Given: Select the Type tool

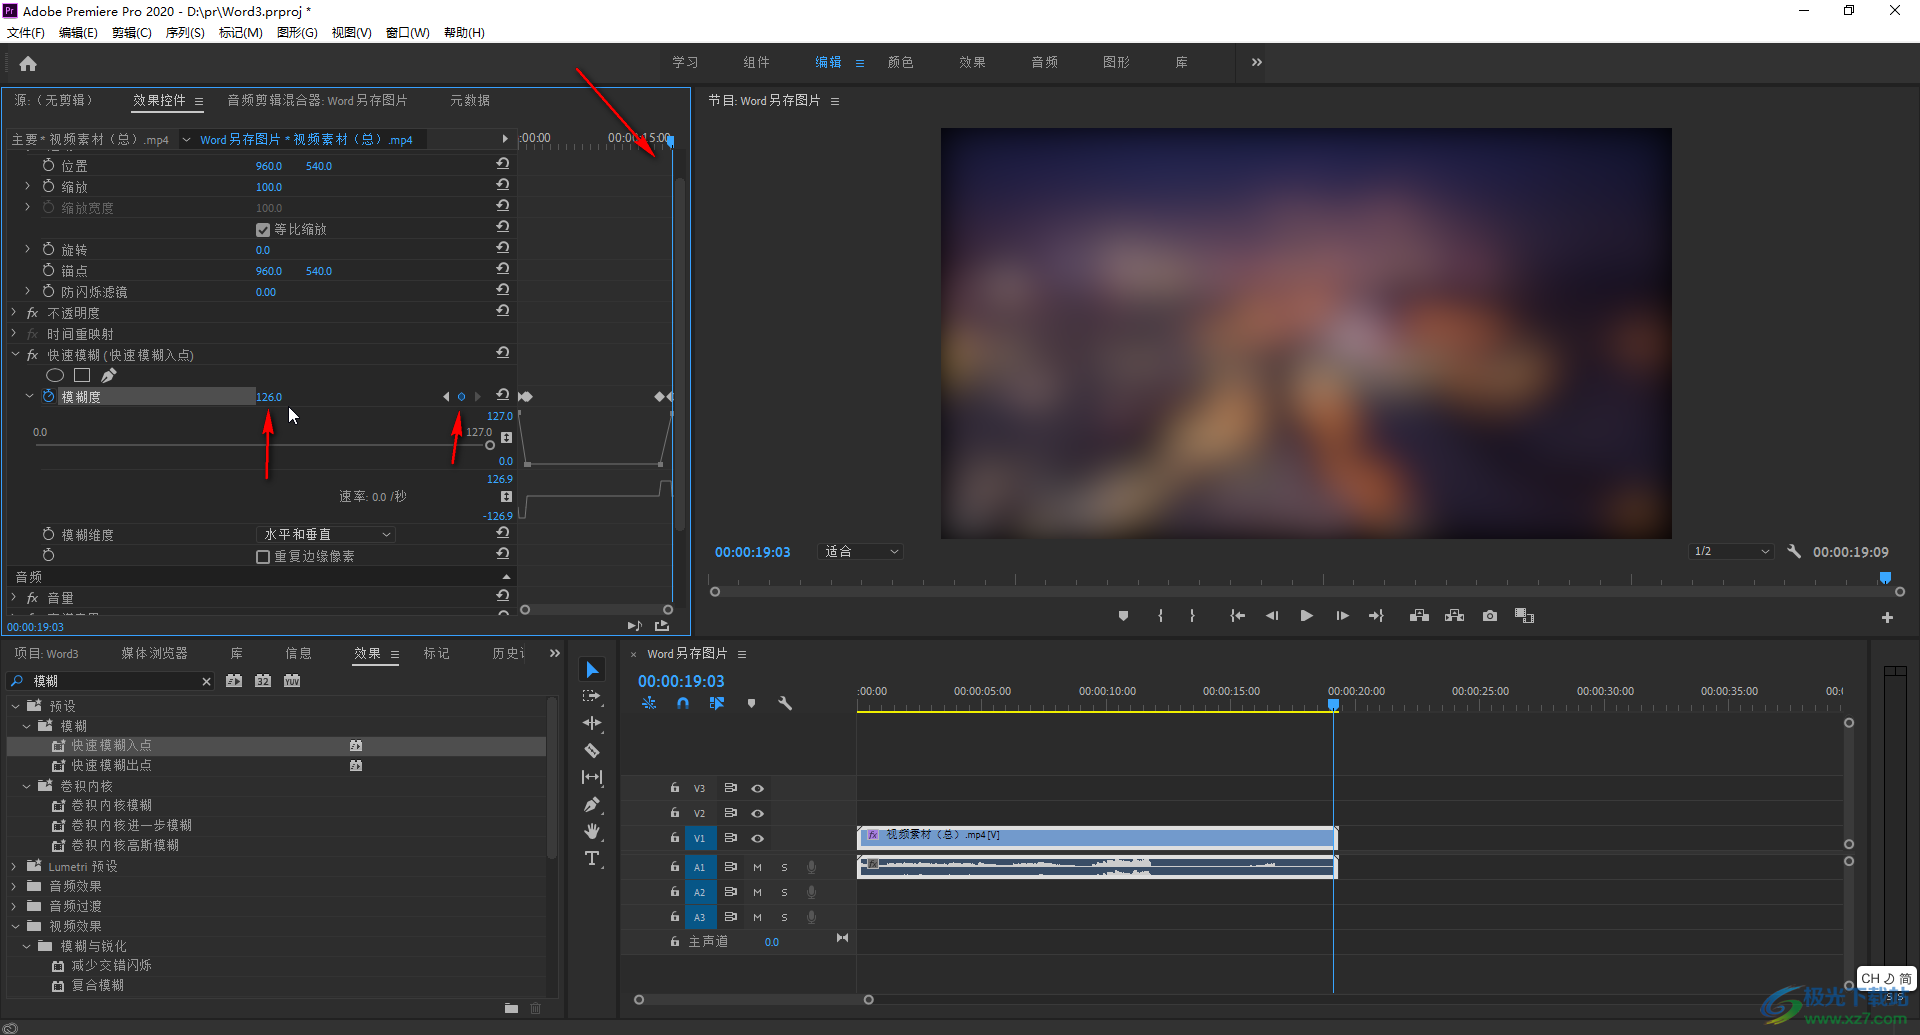Looking at the screenshot, I should (592, 858).
